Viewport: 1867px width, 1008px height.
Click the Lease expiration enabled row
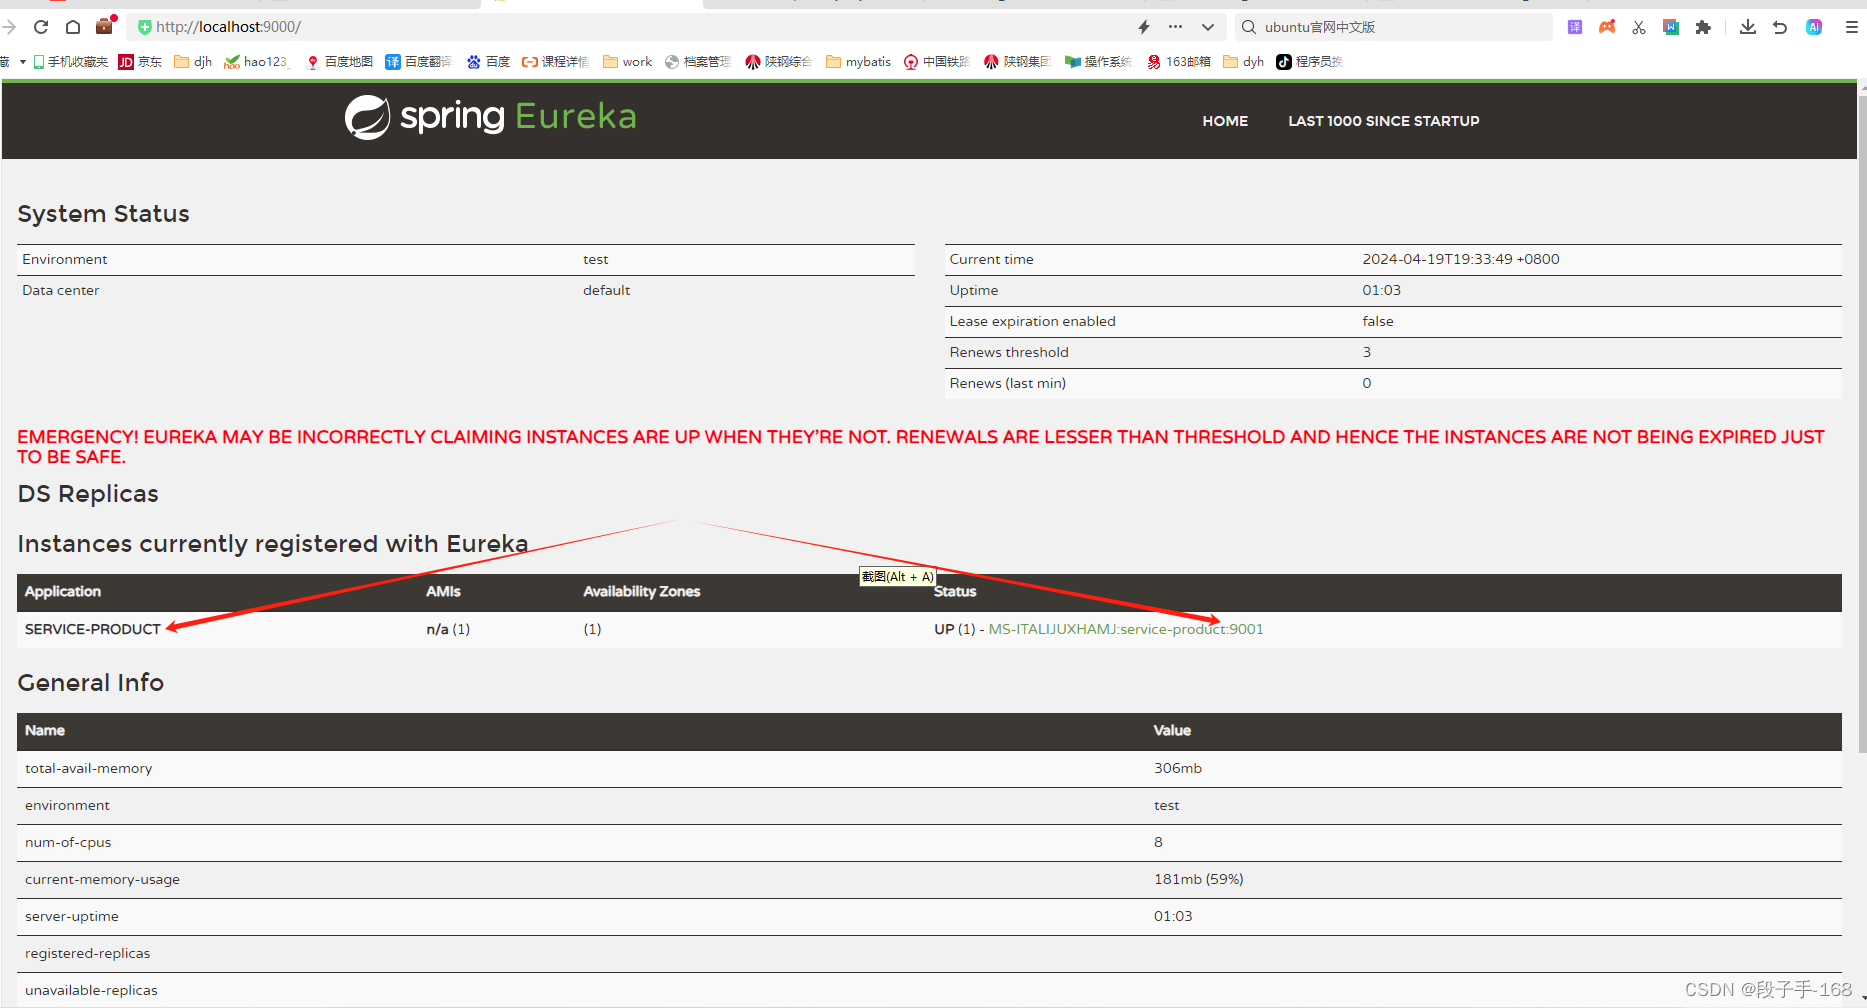coord(1393,321)
